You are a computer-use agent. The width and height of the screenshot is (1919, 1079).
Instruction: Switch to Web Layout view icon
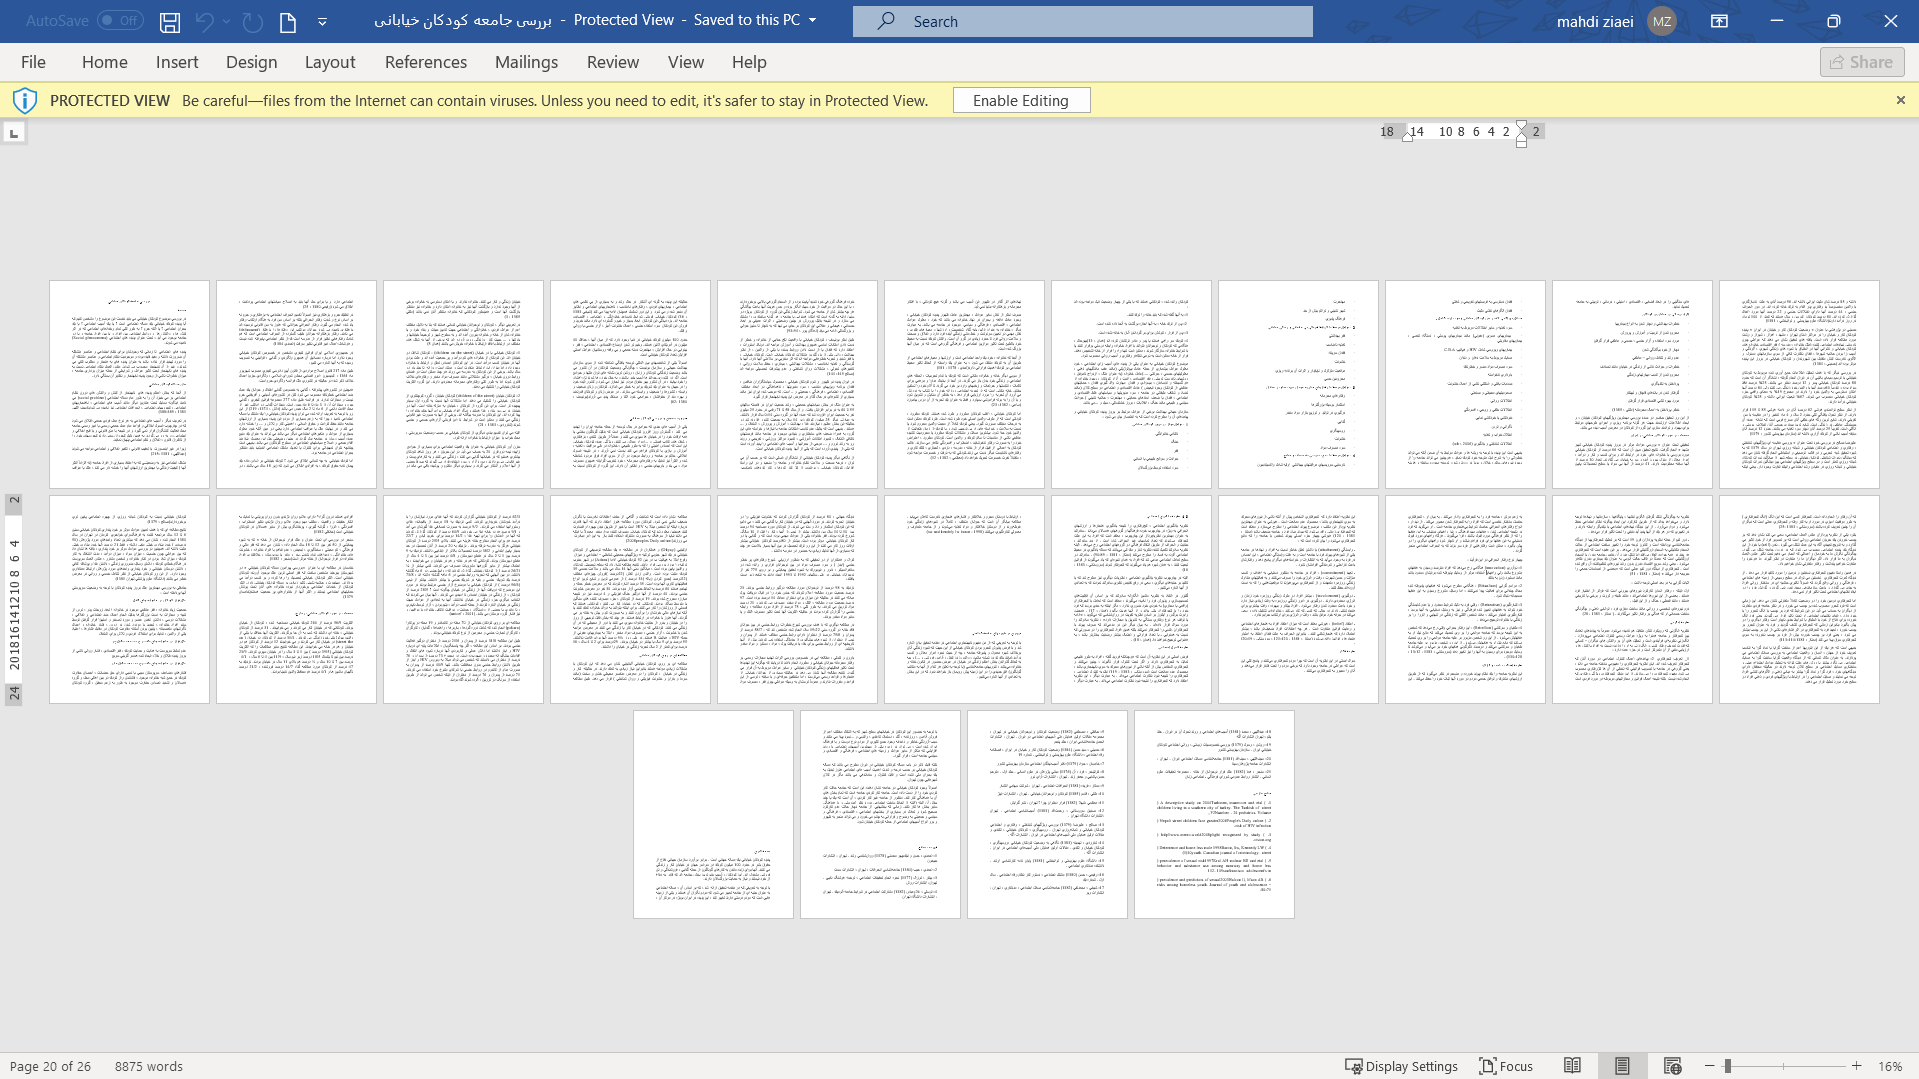pos(1672,1066)
